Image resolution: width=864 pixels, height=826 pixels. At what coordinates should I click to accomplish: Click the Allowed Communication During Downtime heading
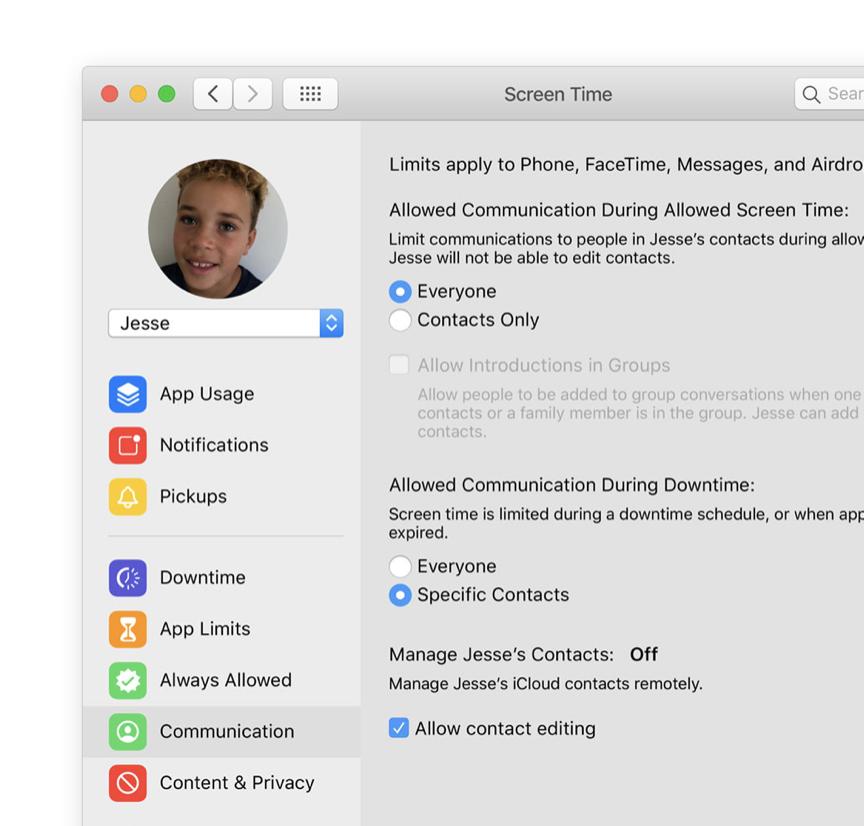(x=572, y=485)
